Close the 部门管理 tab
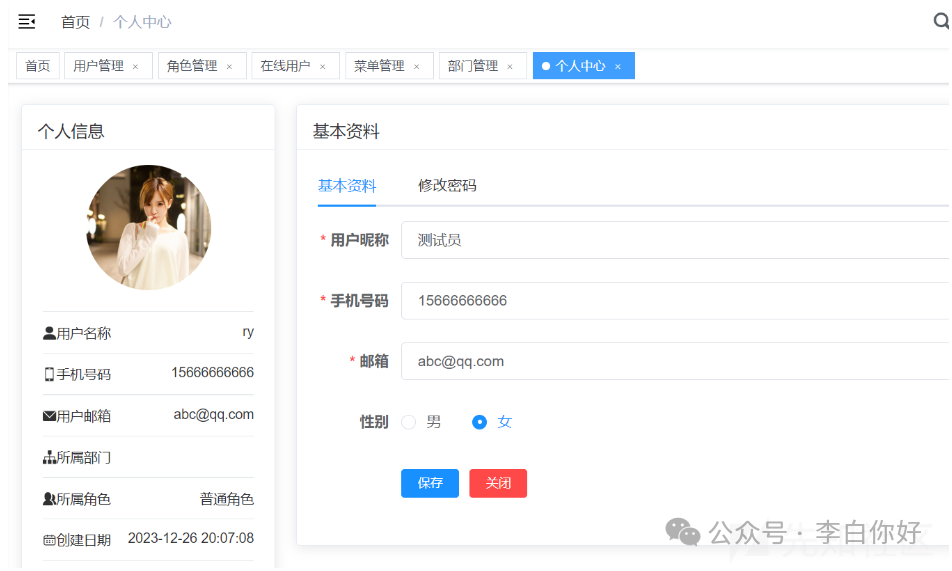The height and width of the screenshot is (571, 952). 510,67
